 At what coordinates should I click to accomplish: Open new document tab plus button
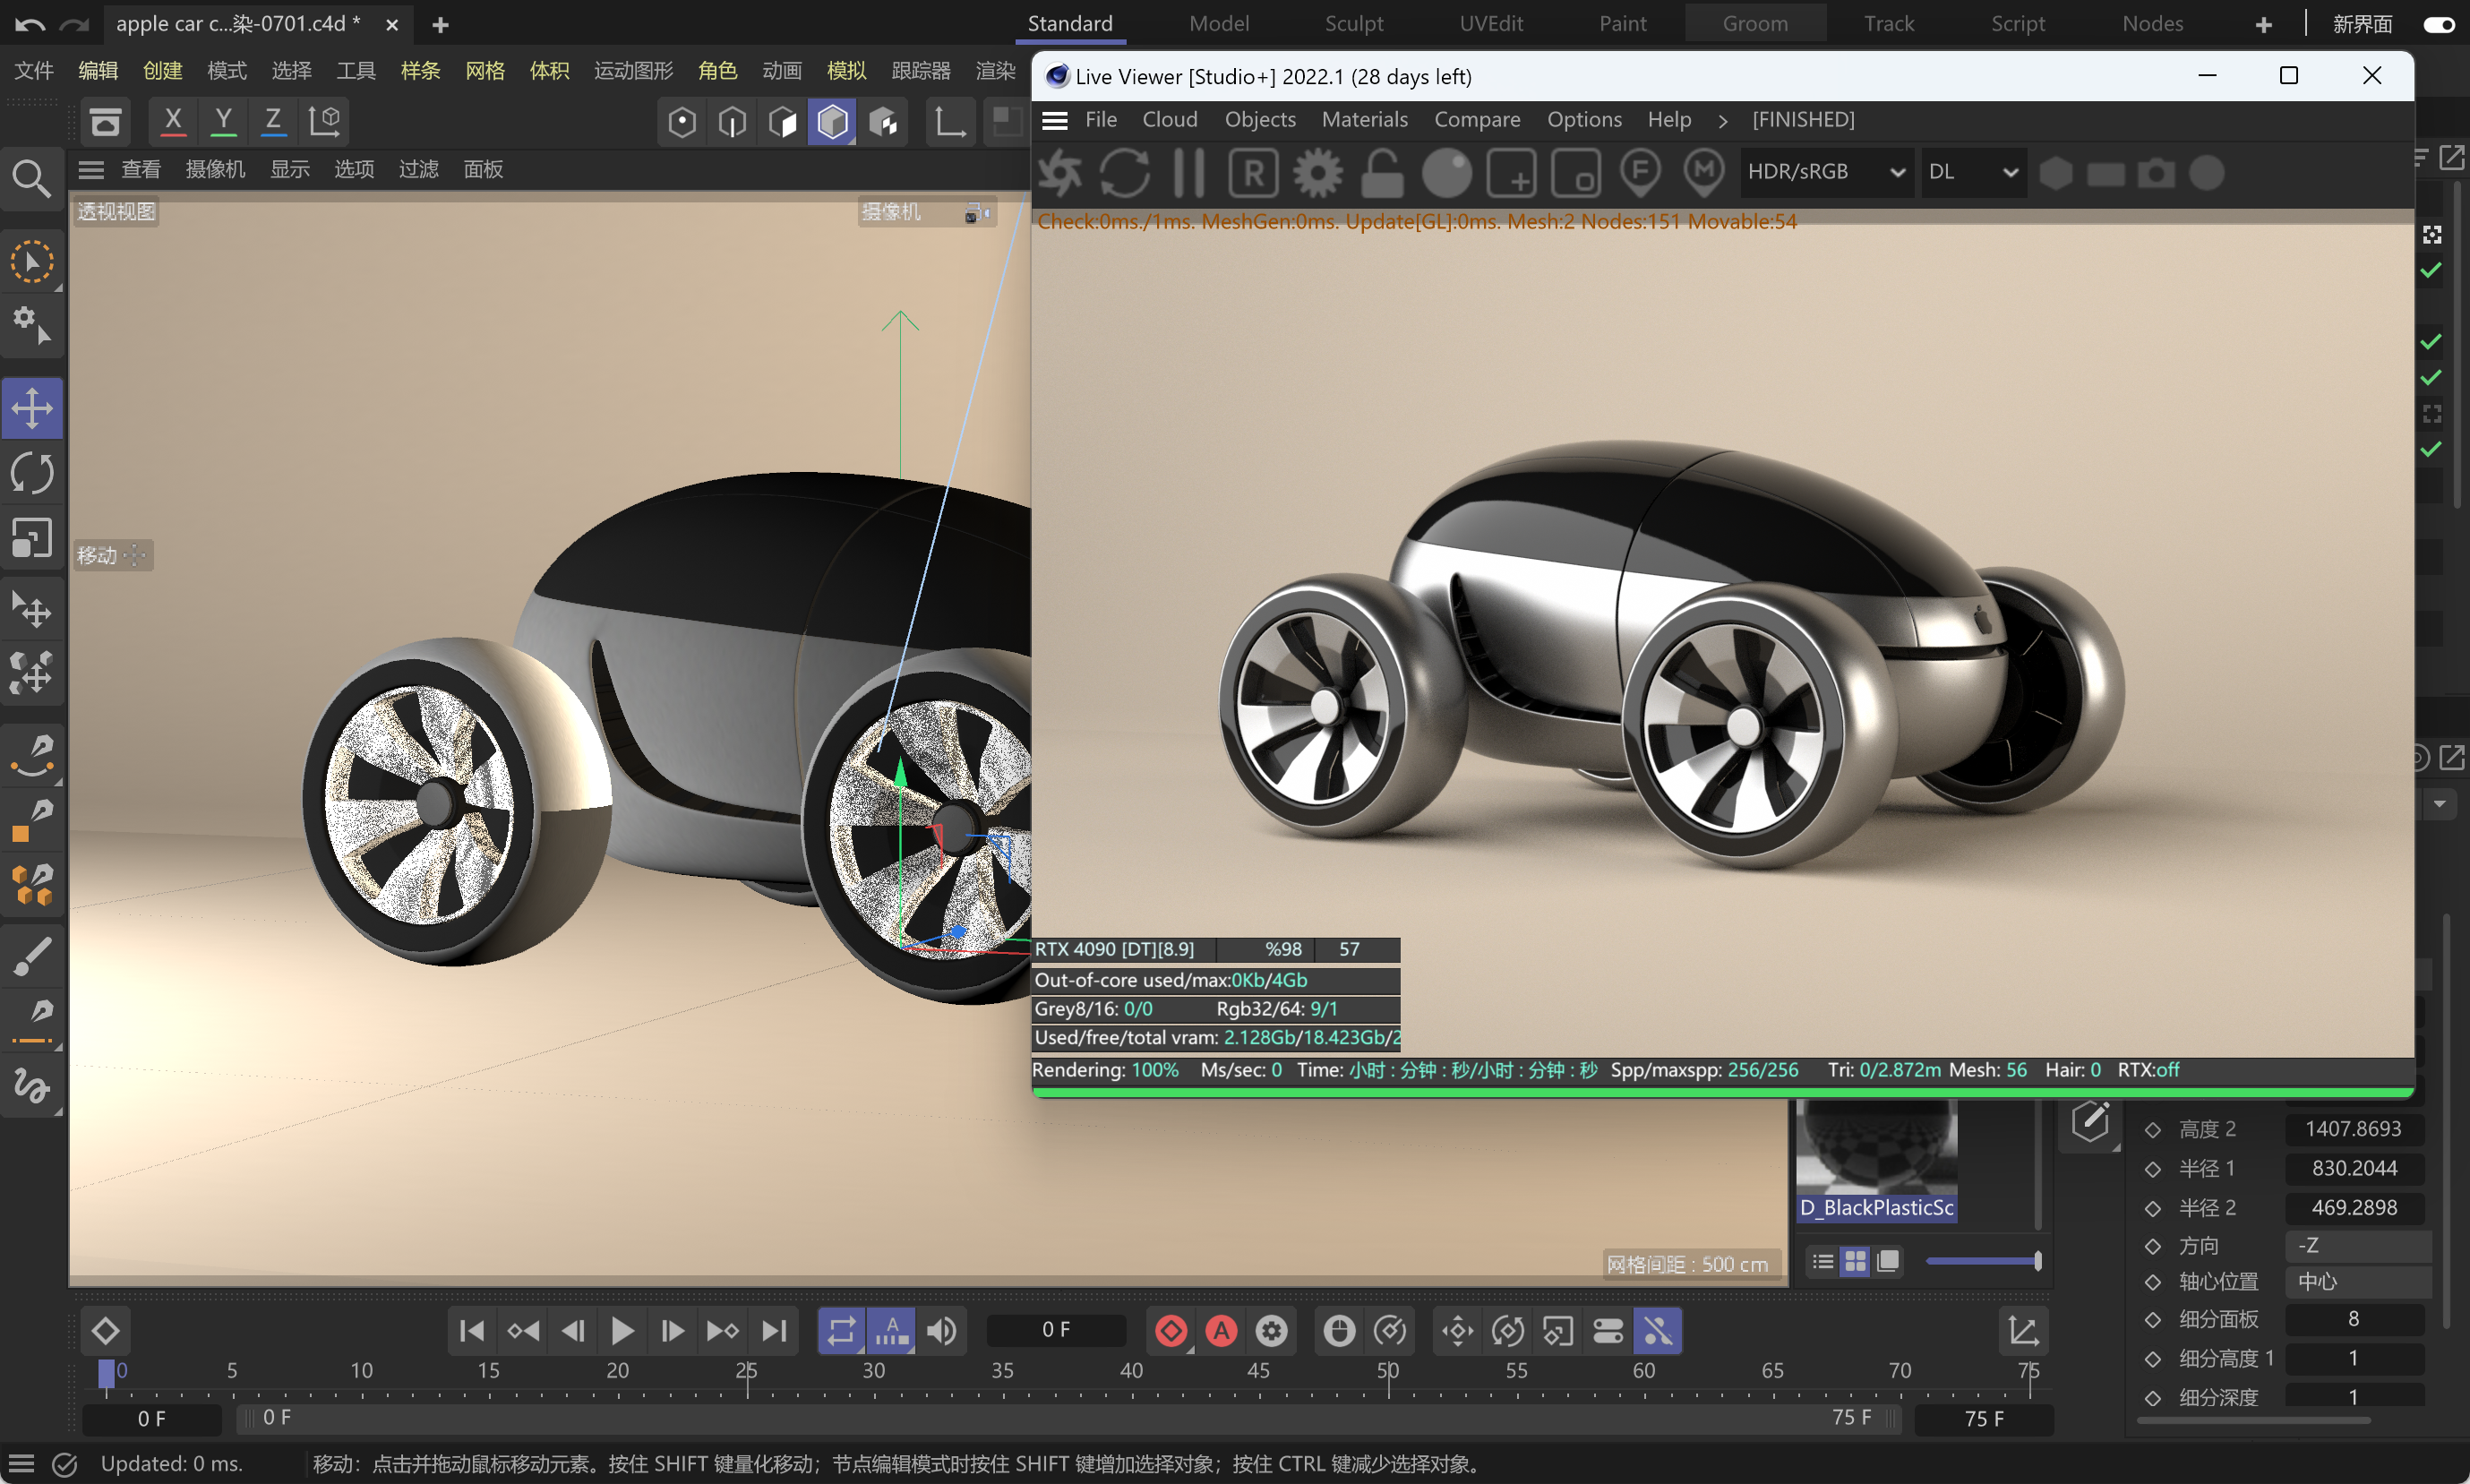[440, 24]
